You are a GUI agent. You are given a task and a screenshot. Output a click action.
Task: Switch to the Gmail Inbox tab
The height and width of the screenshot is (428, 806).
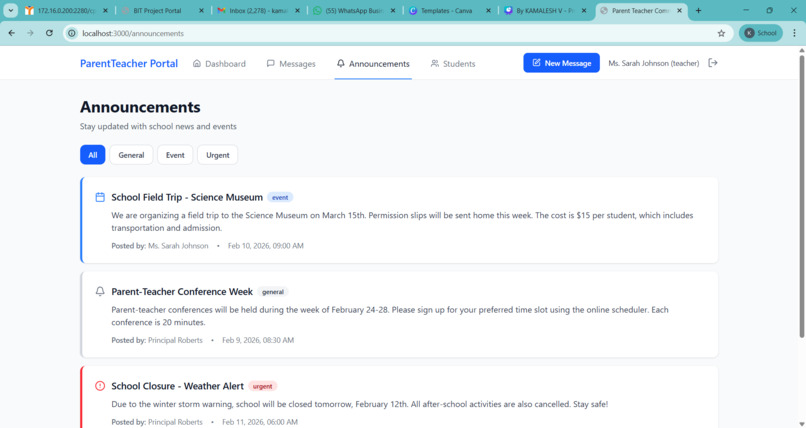point(258,10)
